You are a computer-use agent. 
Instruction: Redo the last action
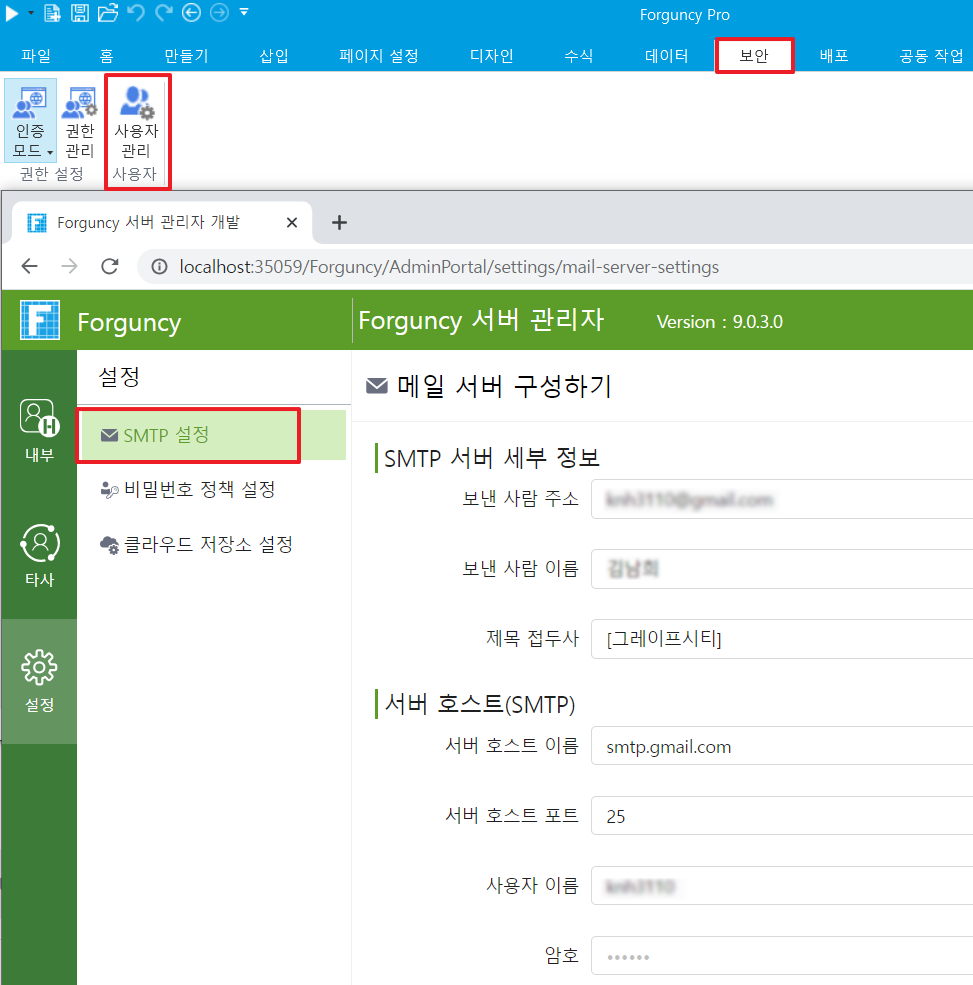(164, 13)
